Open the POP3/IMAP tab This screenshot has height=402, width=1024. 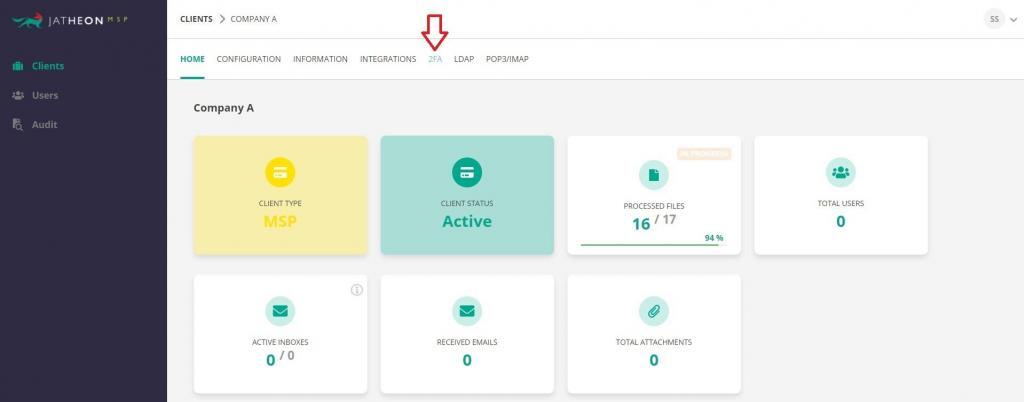pyautogui.click(x=507, y=59)
